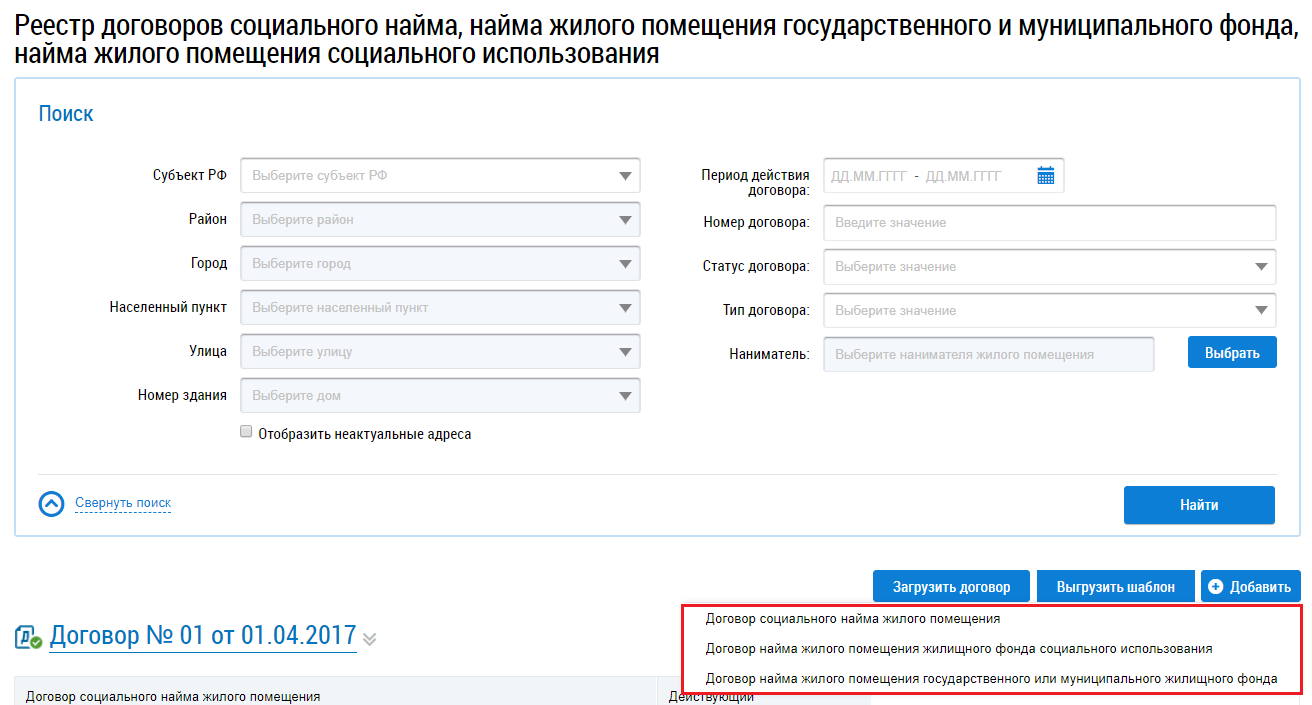Open the Населенный пункт dropdown
Viewport: 1312px width, 705px height.
(440, 308)
